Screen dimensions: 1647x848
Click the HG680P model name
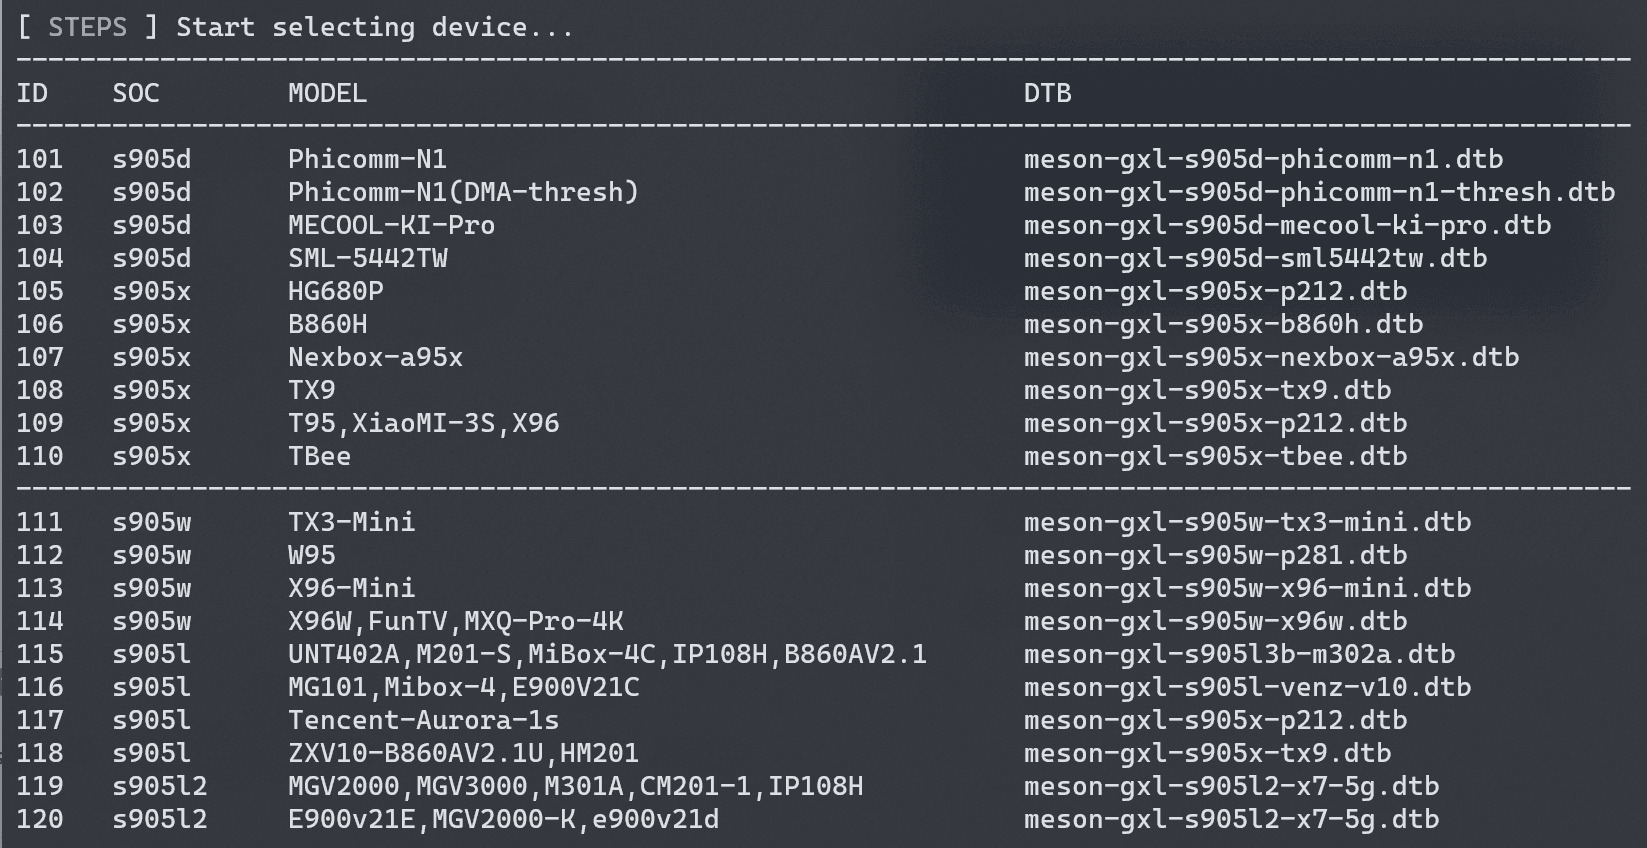[x=336, y=291]
